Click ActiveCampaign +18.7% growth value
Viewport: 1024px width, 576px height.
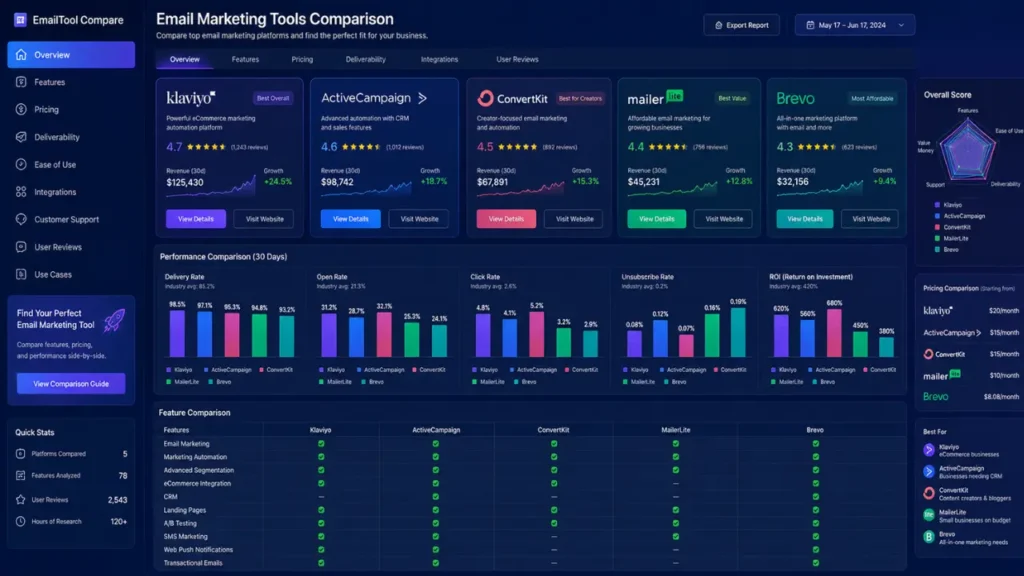click(x=434, y=182)
